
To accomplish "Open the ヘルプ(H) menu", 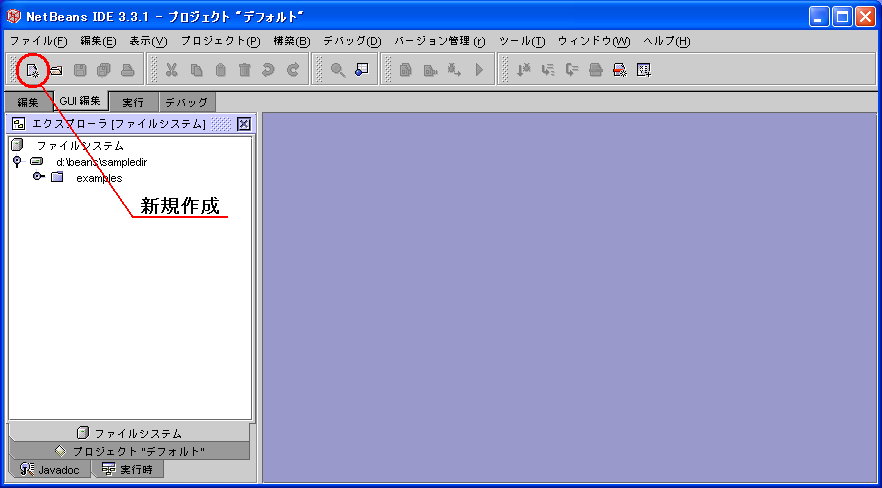I will 667,42.
